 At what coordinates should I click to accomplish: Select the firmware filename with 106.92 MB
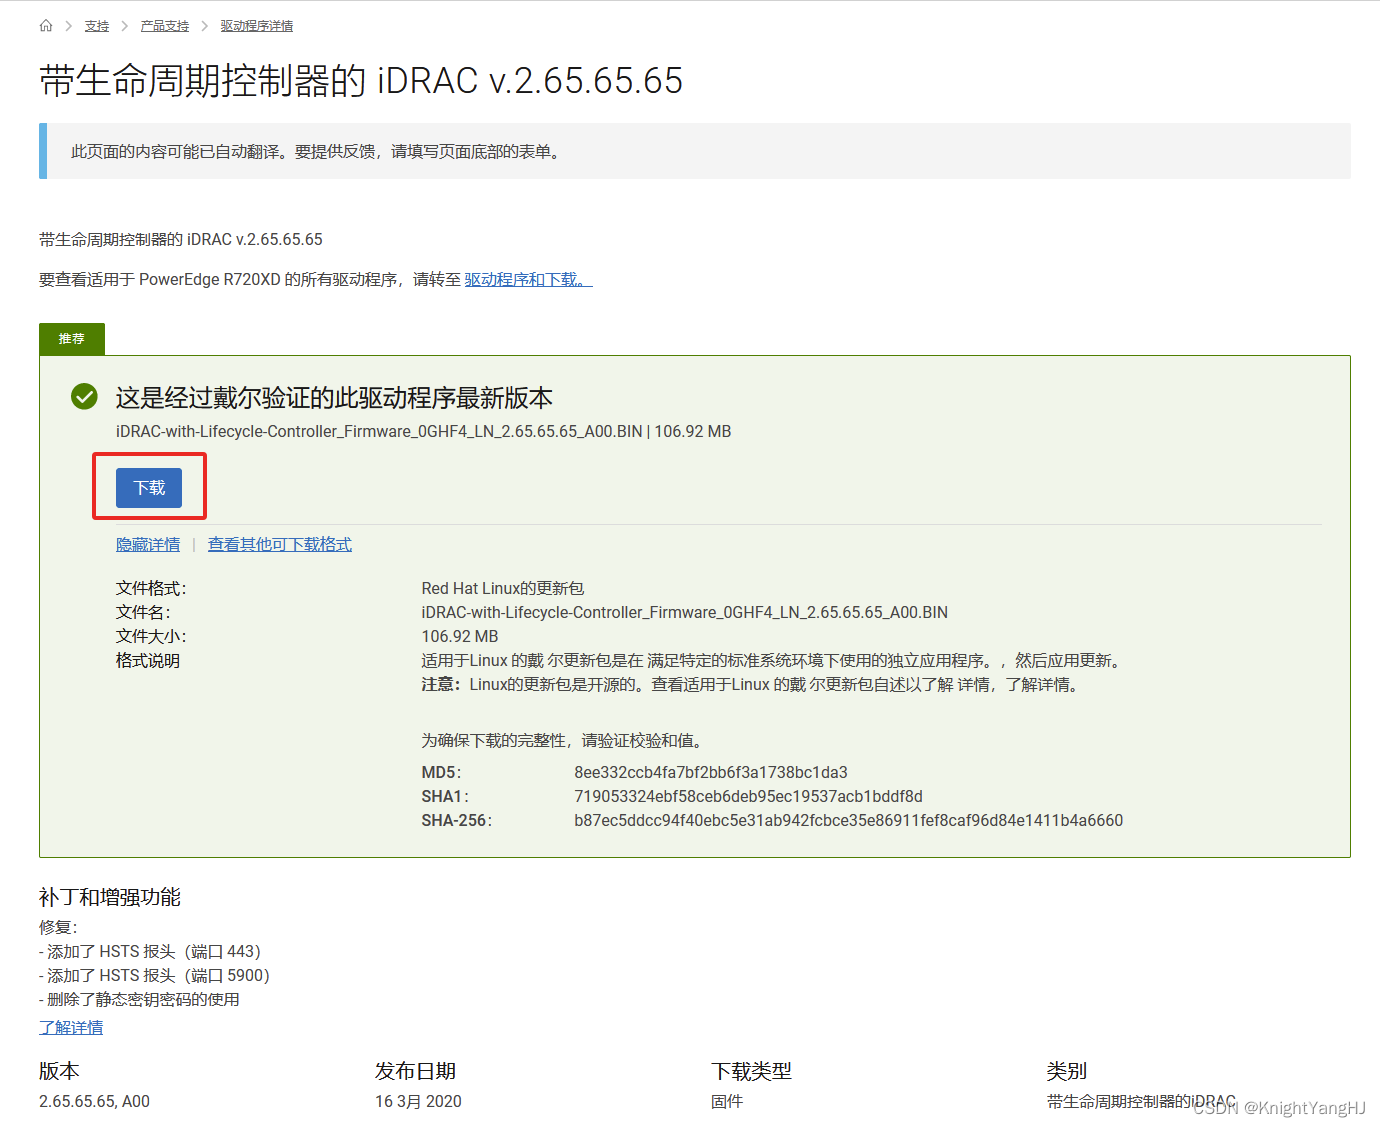click(423, 432)
